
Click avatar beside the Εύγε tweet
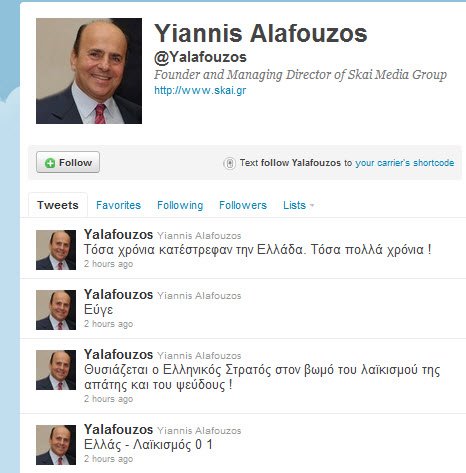pos(56,310)
